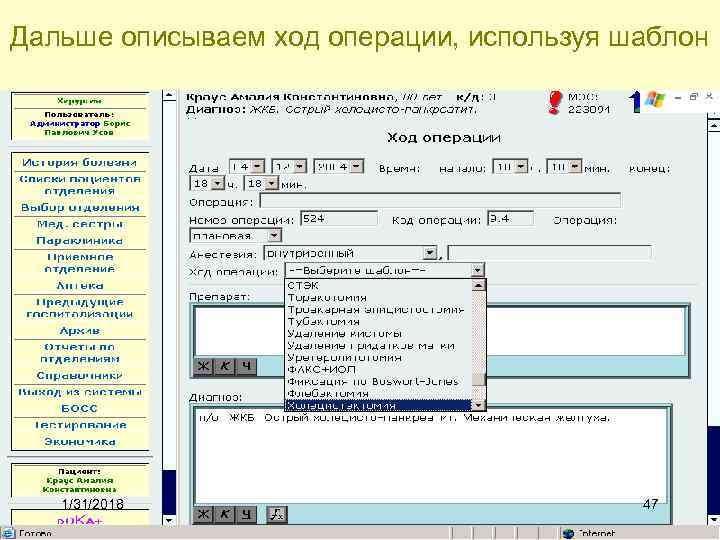Screen dimensions: 720x540
Task: Click the Номер операции field with 524
Action: [339, 219]
